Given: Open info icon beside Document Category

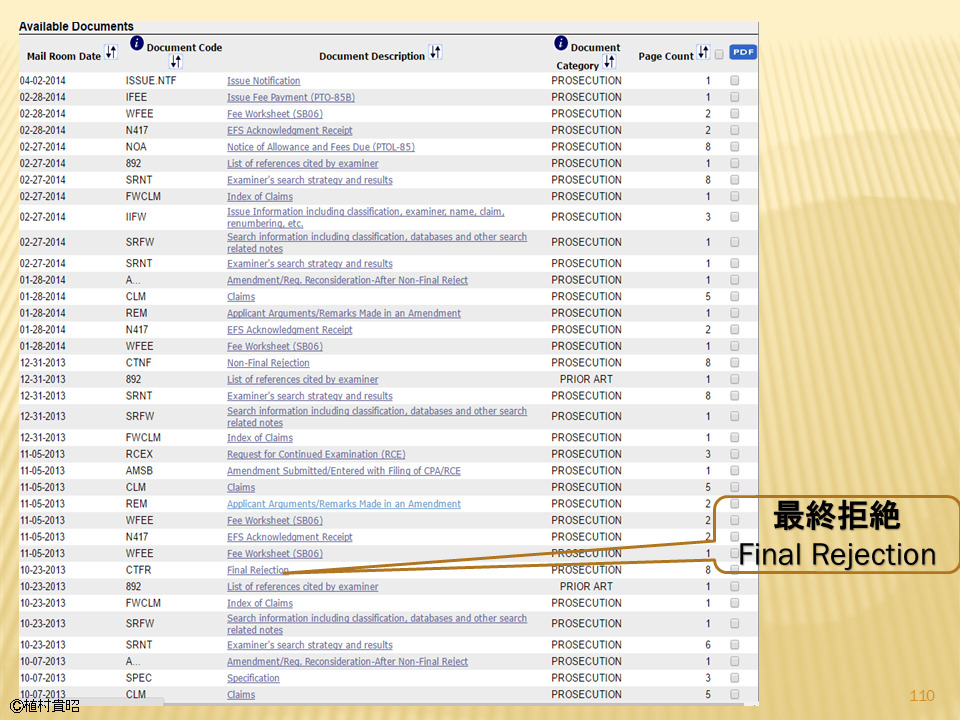Looking at the screenshot, I should pos(561,43).
